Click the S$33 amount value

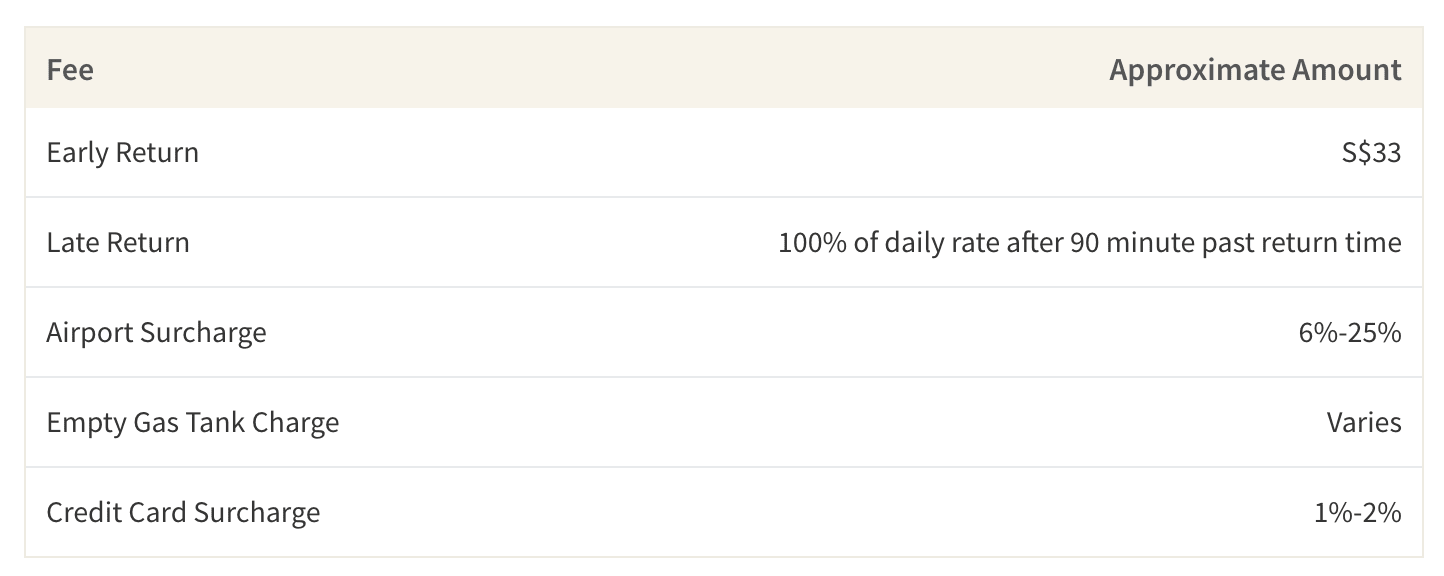(x=1373, y=153)
